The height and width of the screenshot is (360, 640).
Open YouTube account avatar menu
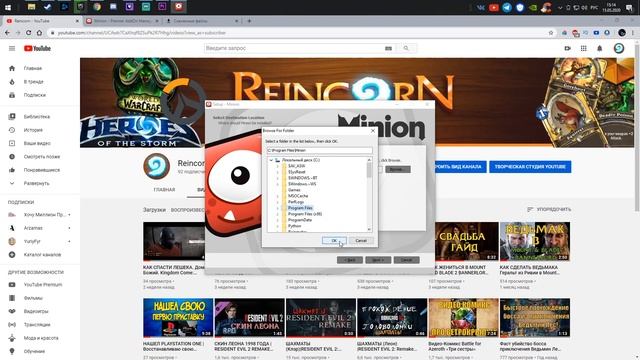click(x=619, y=48)
